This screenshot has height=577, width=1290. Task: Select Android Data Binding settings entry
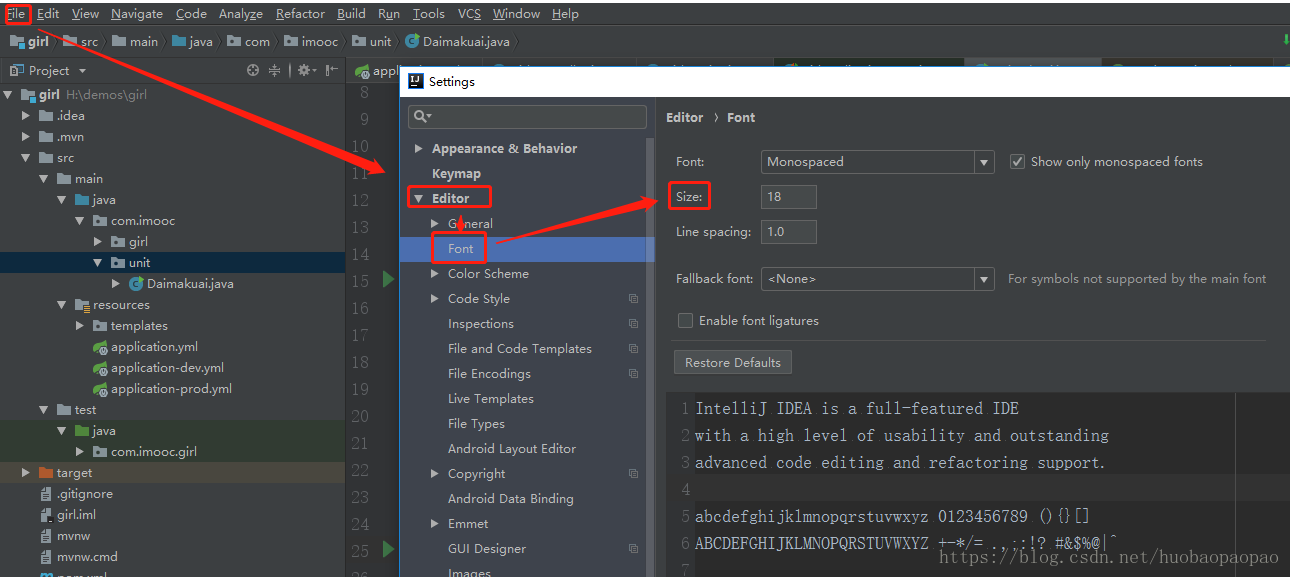point(511,499)
